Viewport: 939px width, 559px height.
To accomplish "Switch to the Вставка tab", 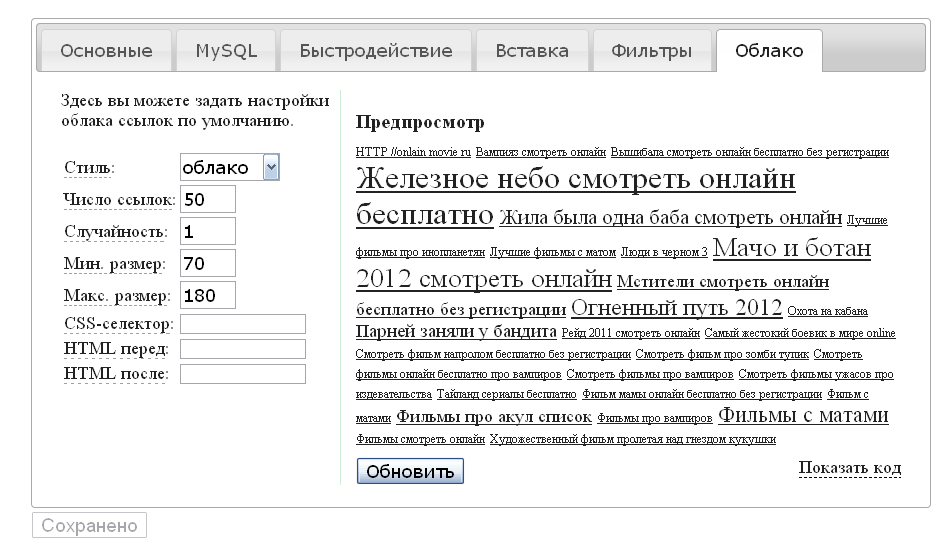I will [x=531, y=51].
